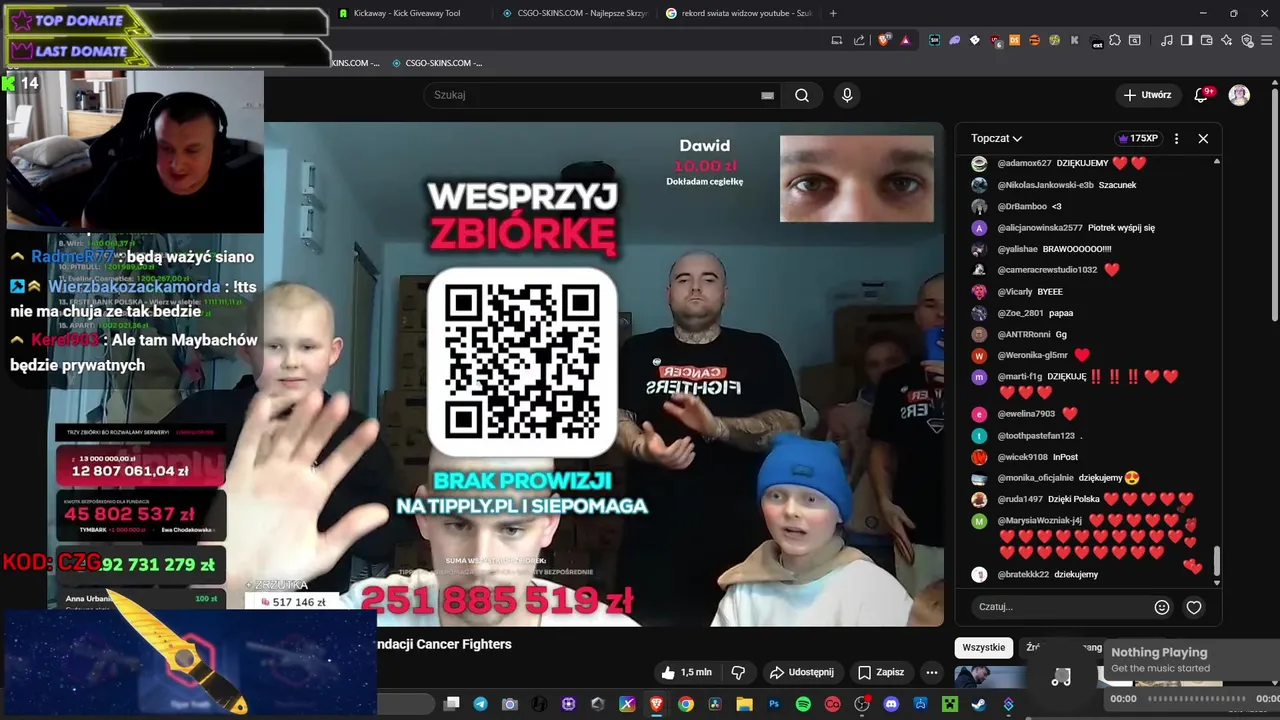Open the 175 XP chat points badge

click(1136, 138)
